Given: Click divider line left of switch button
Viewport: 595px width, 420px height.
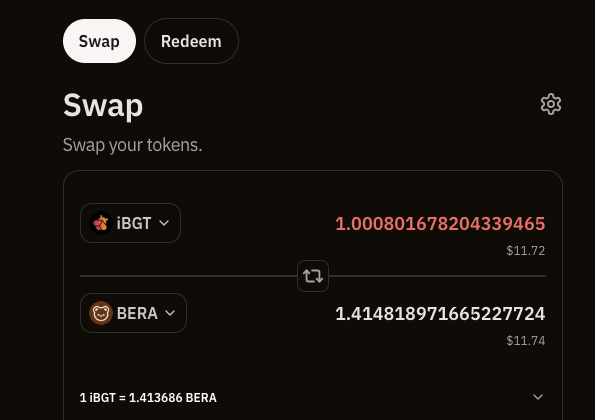Looking at the screenshot, I should tap(189, 276).
